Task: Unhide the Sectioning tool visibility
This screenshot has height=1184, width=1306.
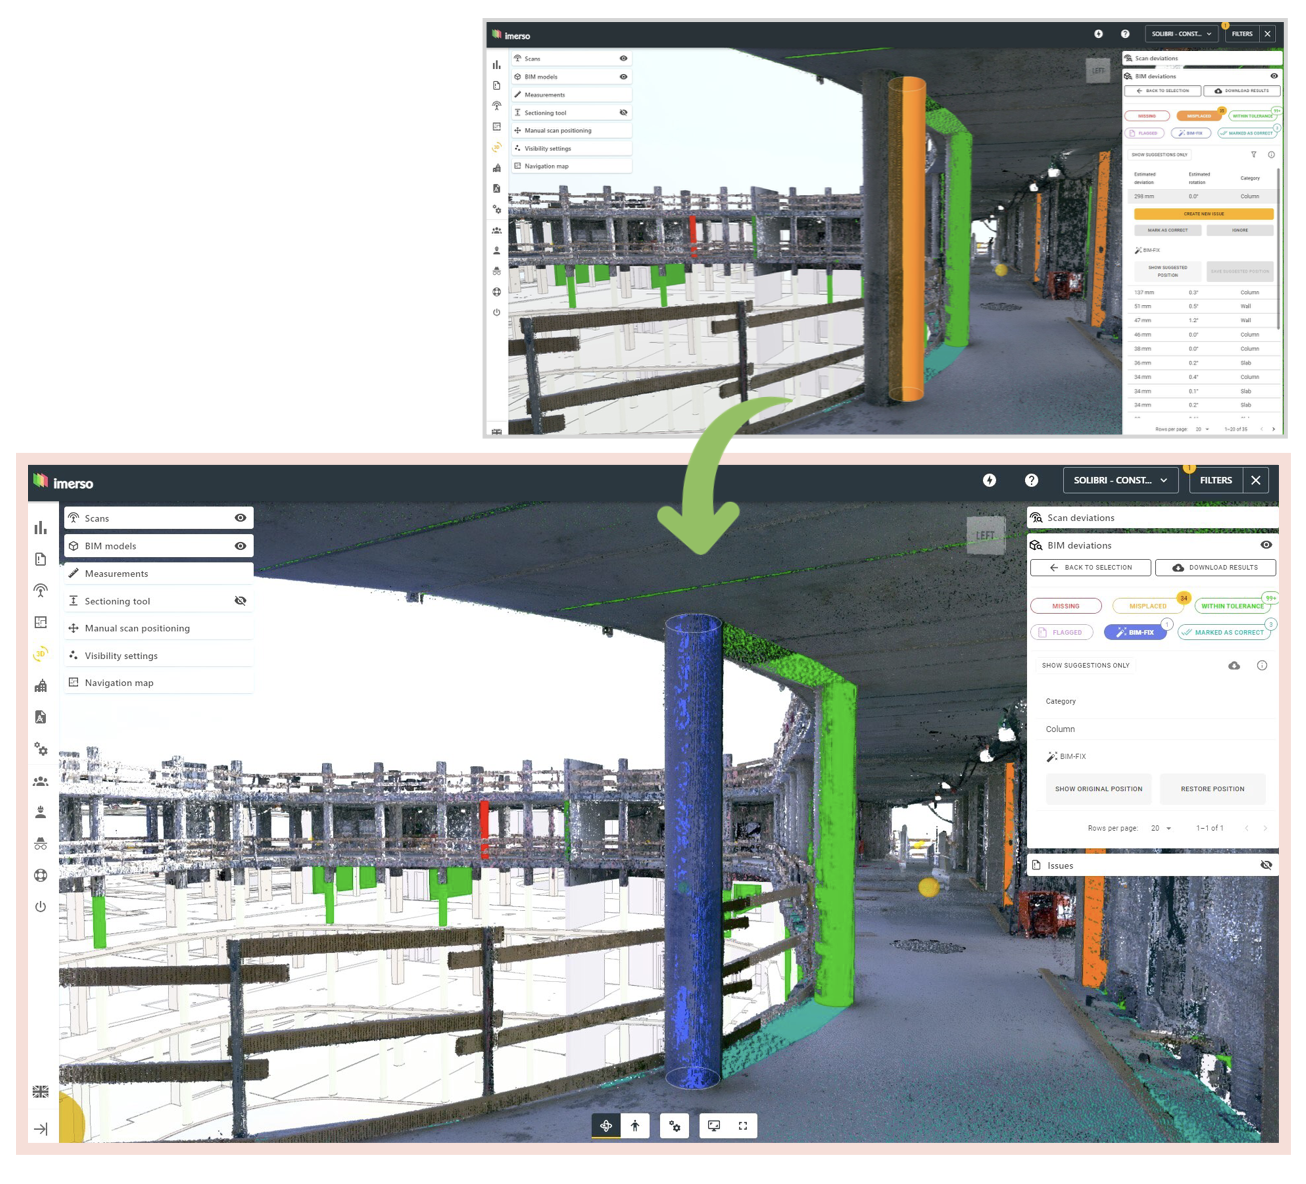Action: (240, 600)
